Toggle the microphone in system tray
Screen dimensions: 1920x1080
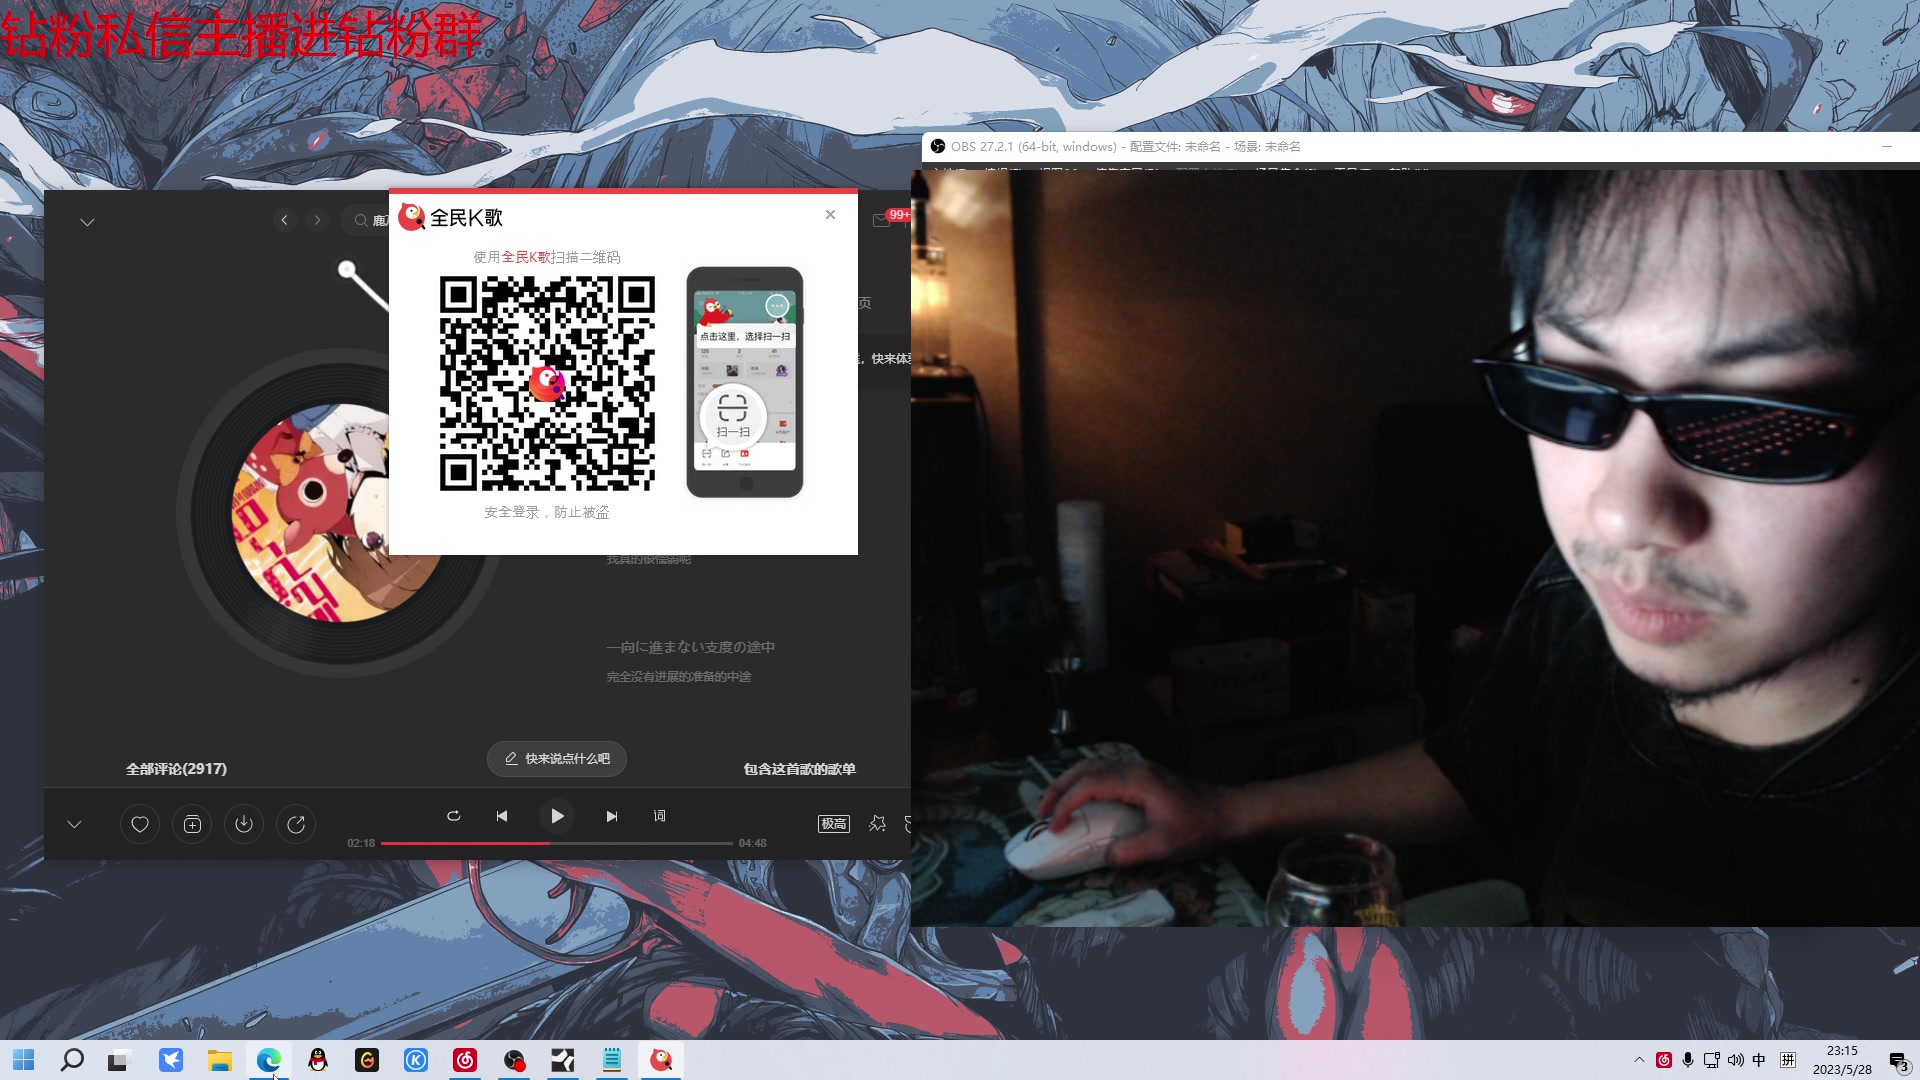[x=1688, y=1060]
